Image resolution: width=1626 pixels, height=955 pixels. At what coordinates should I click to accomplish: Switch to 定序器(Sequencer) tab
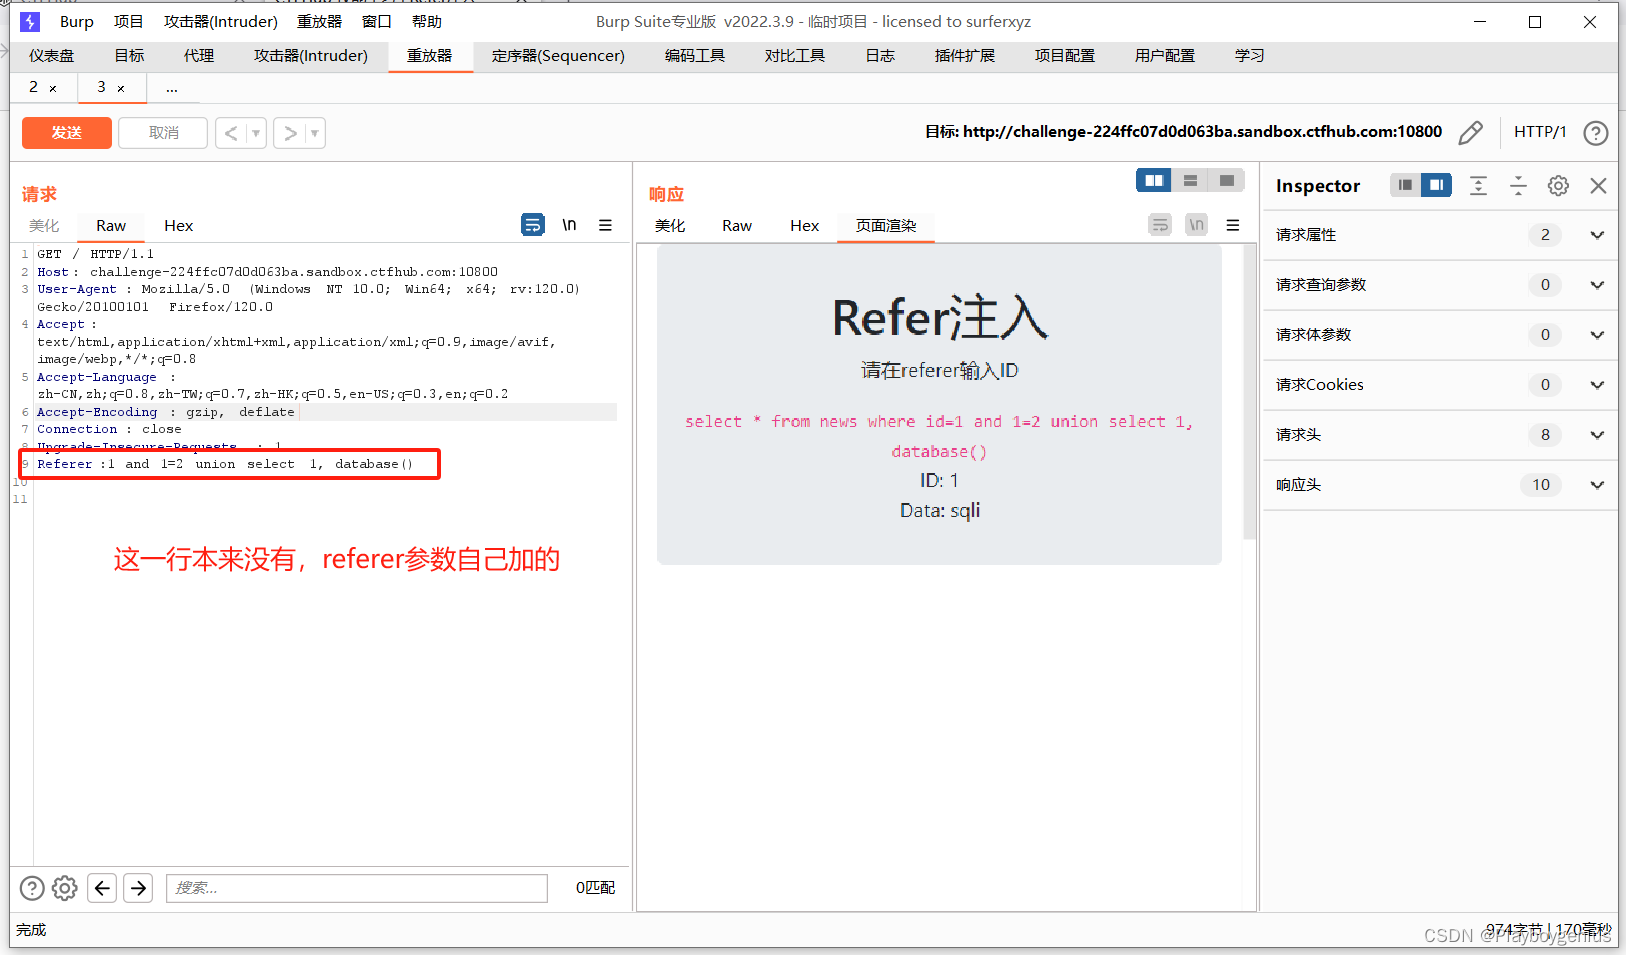click(x=558, y=56)
